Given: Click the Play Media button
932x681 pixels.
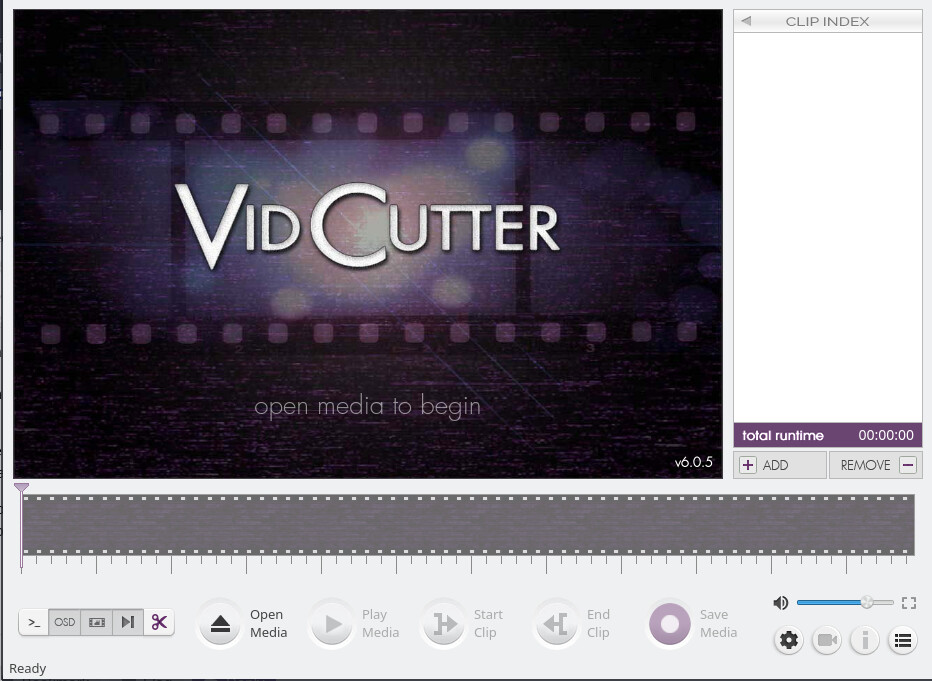Looking at the screenshot, I should (x=332, y=624).
